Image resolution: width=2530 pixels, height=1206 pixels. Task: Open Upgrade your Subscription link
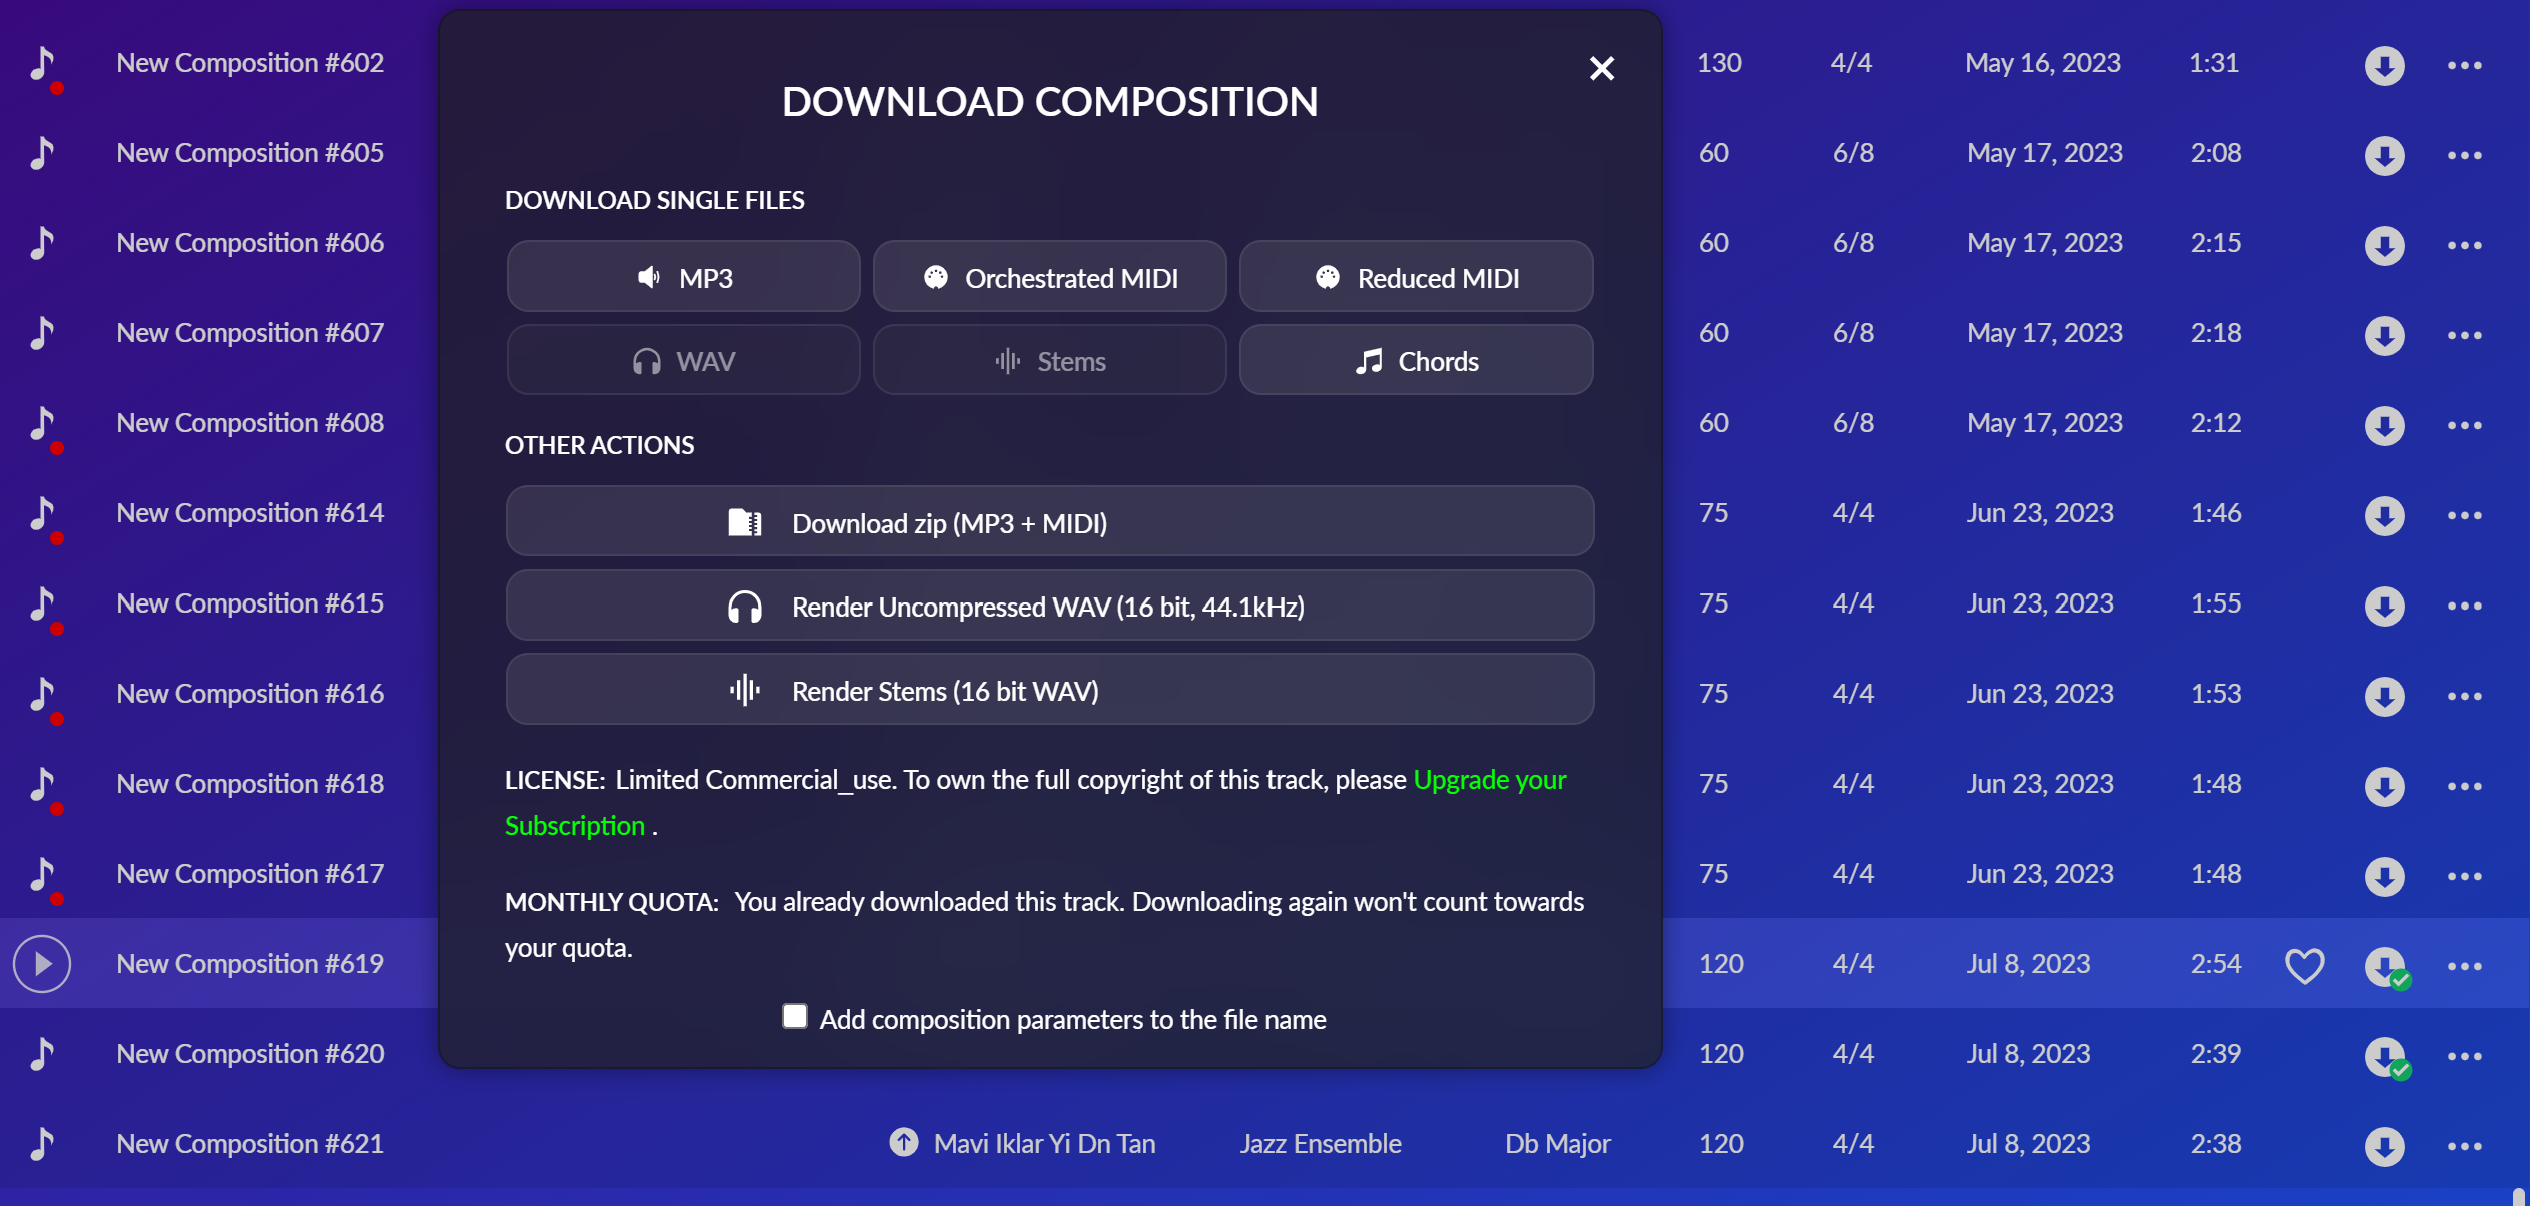pyautogui.click(x=1489, y=779)
